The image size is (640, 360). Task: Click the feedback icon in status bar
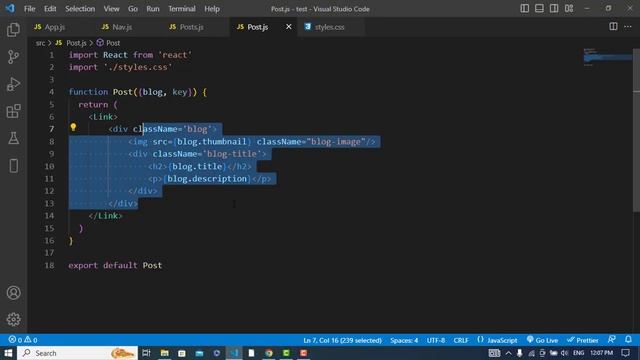611,340
